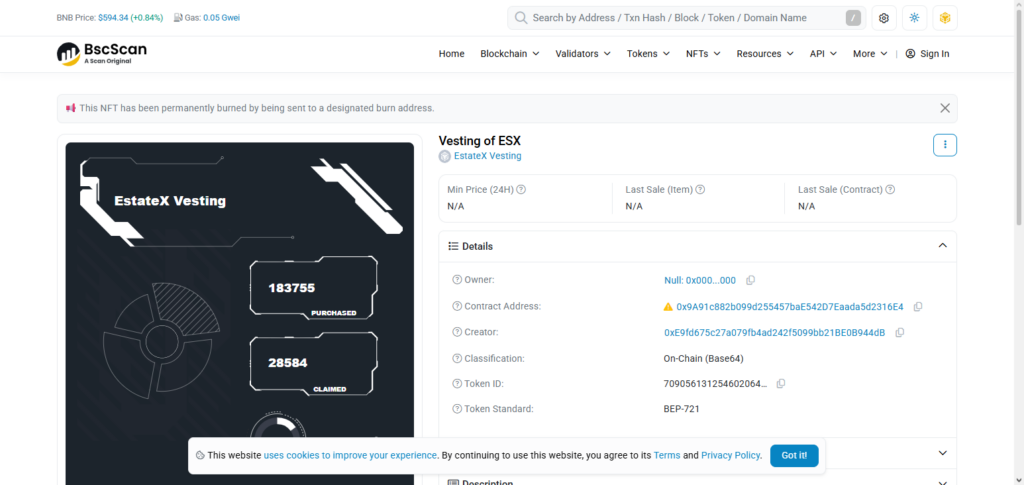Click the EstateX Vesting collection icon
The width and height of the screenshot is (1024, 485).
coord(445,156)
